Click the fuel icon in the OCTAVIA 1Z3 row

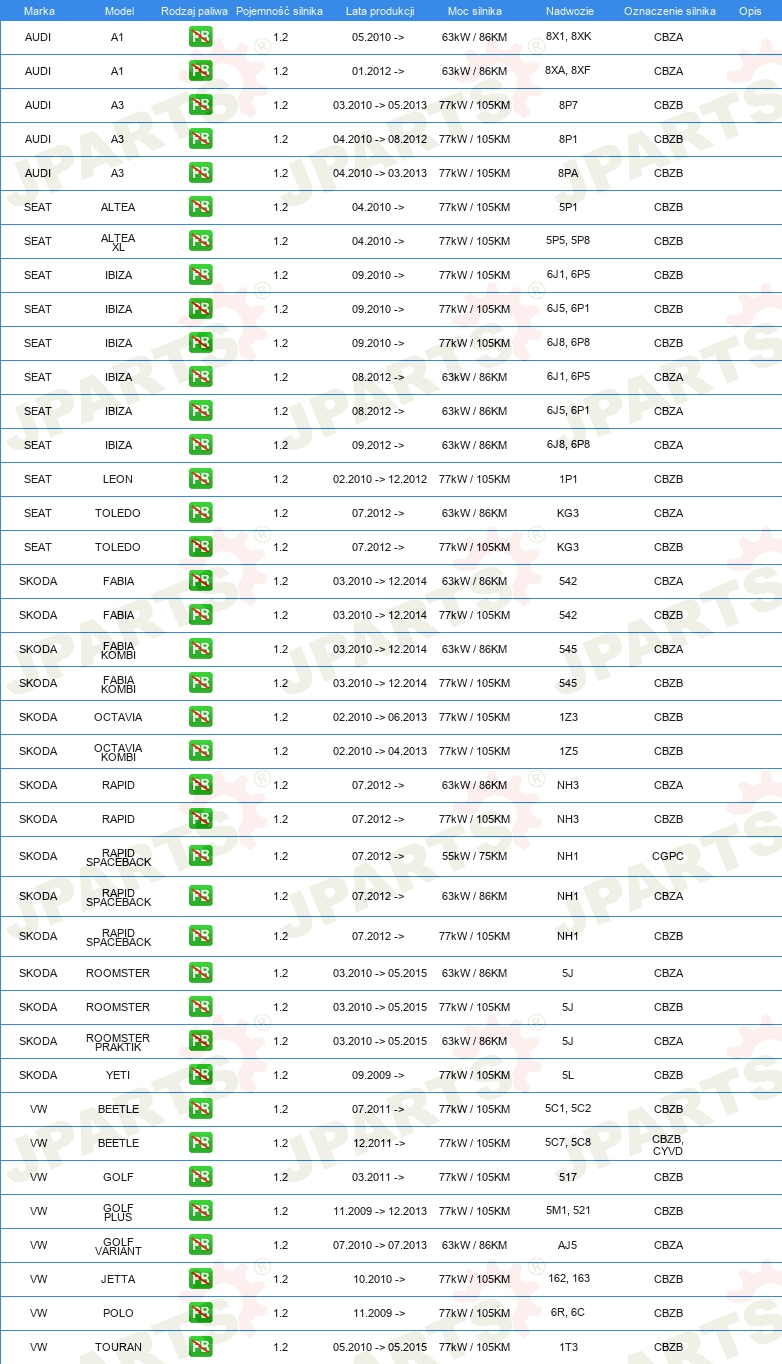tap(200, 716)
